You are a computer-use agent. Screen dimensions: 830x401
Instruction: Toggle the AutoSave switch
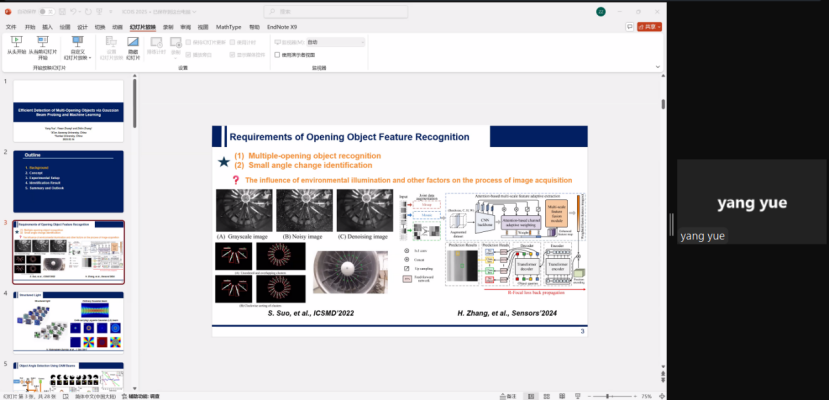tap(47, 11)
